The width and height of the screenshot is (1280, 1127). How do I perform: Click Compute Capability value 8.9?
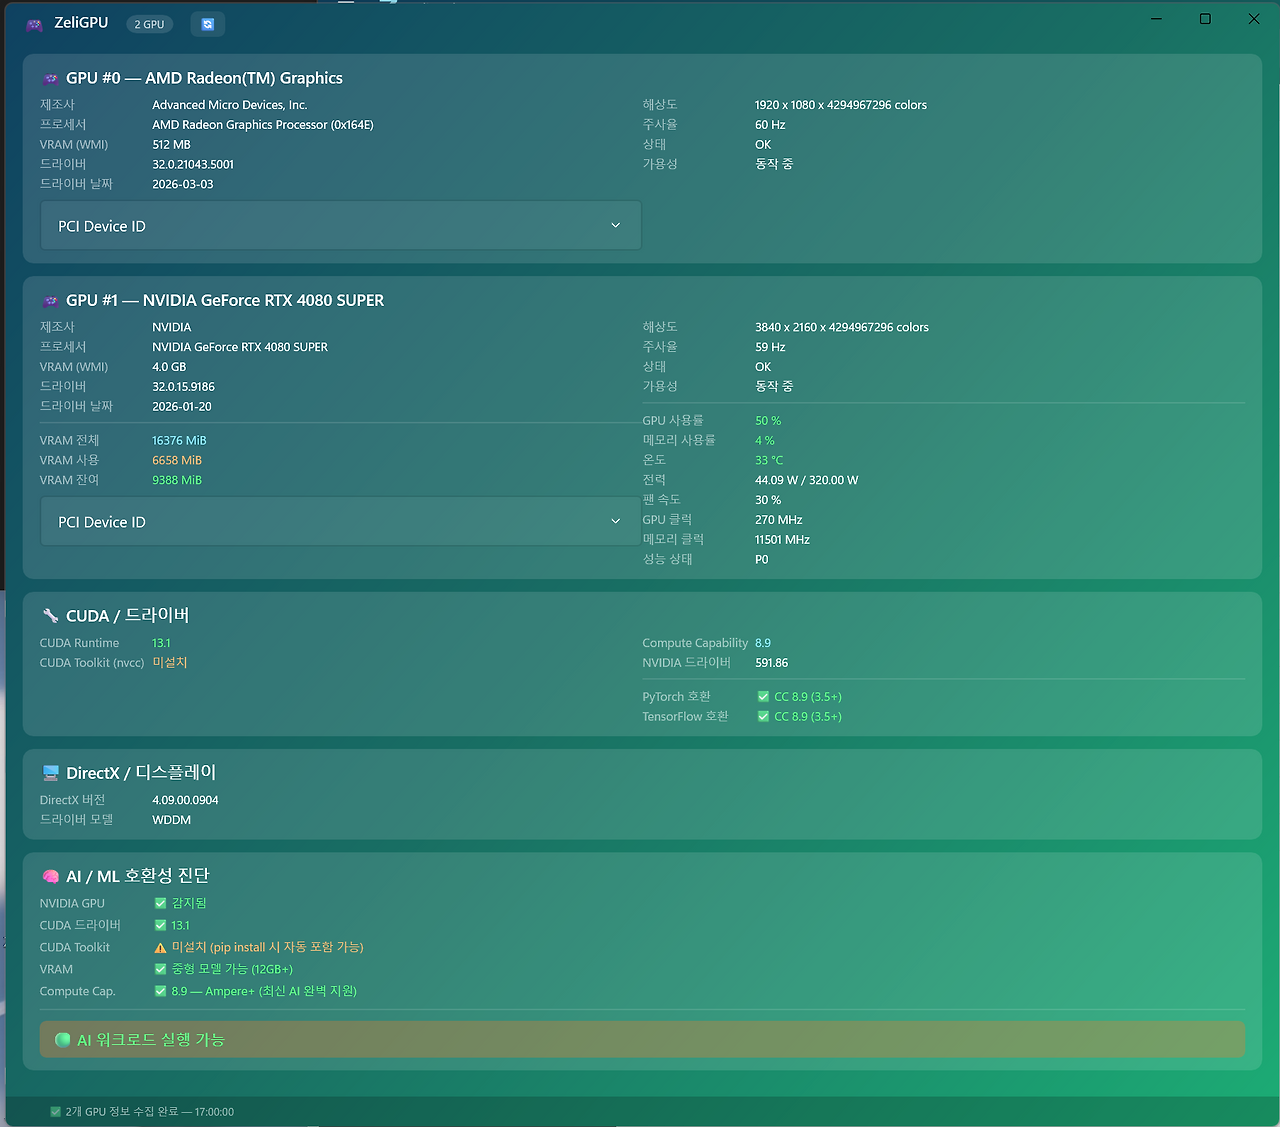(x=763, y=643)
